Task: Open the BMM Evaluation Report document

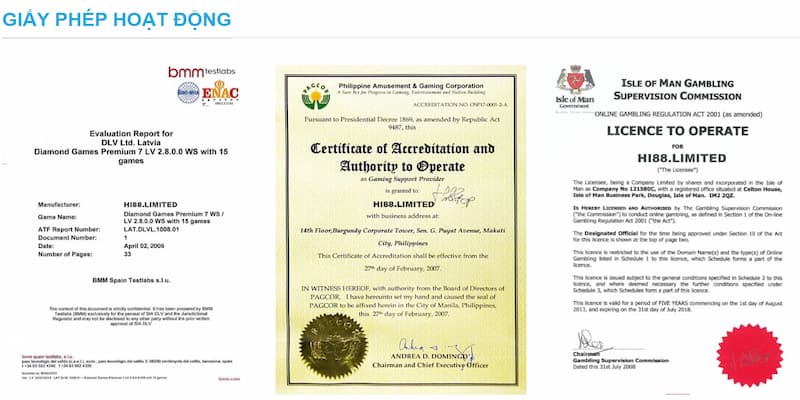Action: coord(138,230)
